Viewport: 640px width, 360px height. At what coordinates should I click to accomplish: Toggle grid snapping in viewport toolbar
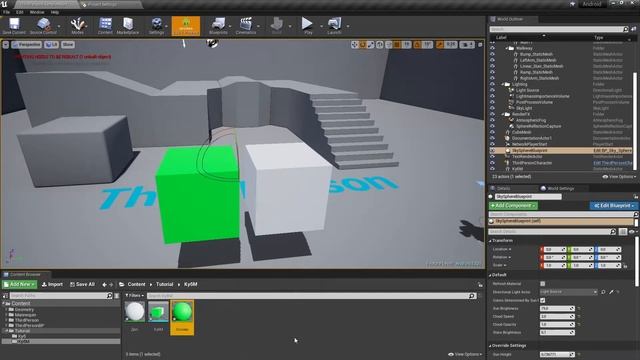click(x=397, y=44)
